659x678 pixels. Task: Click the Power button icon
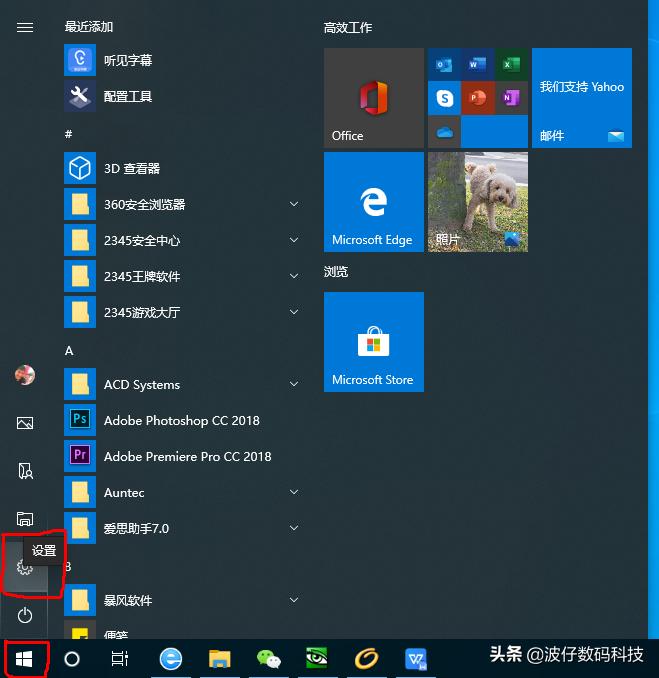pos(25,615)
